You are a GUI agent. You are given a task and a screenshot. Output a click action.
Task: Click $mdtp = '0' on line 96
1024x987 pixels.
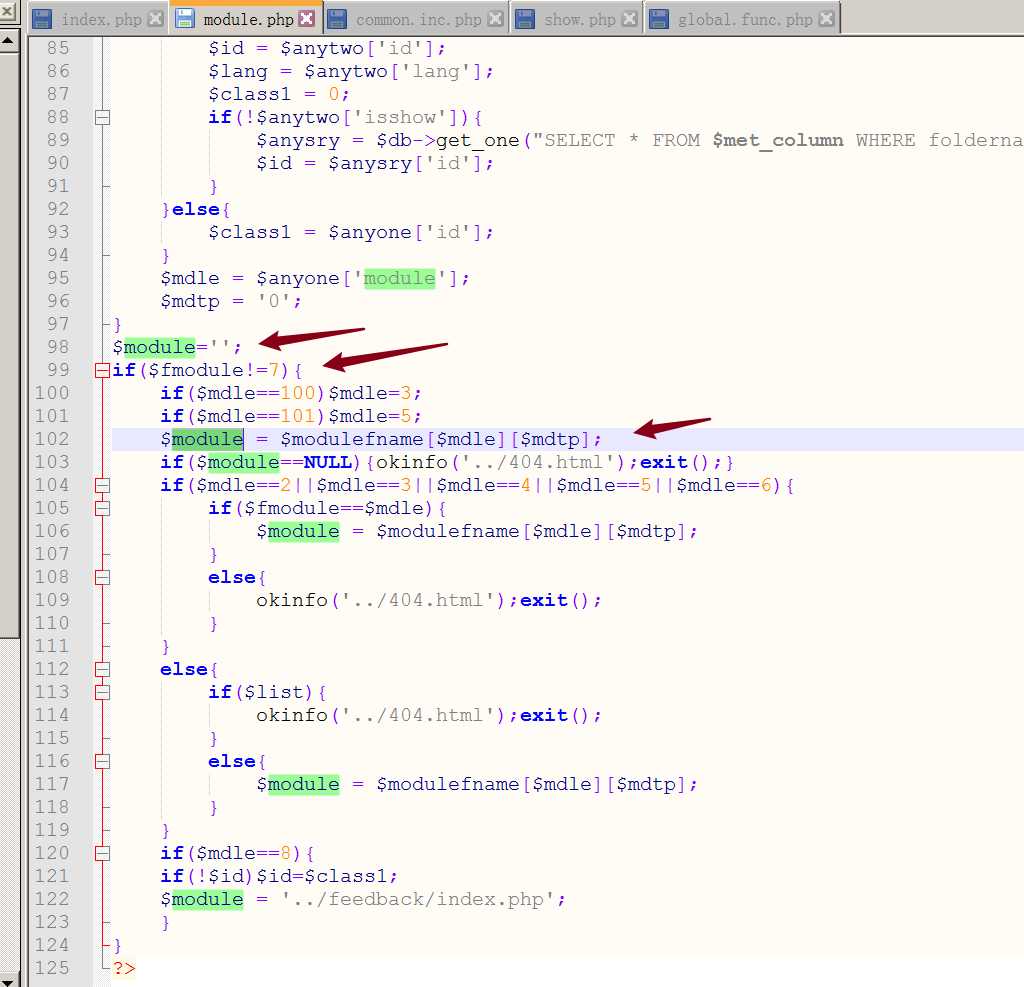coord(231,301)
